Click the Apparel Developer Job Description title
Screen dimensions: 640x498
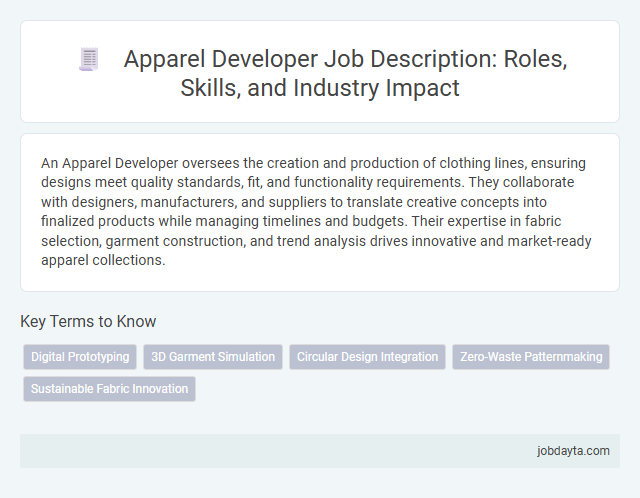coord(345,73)
